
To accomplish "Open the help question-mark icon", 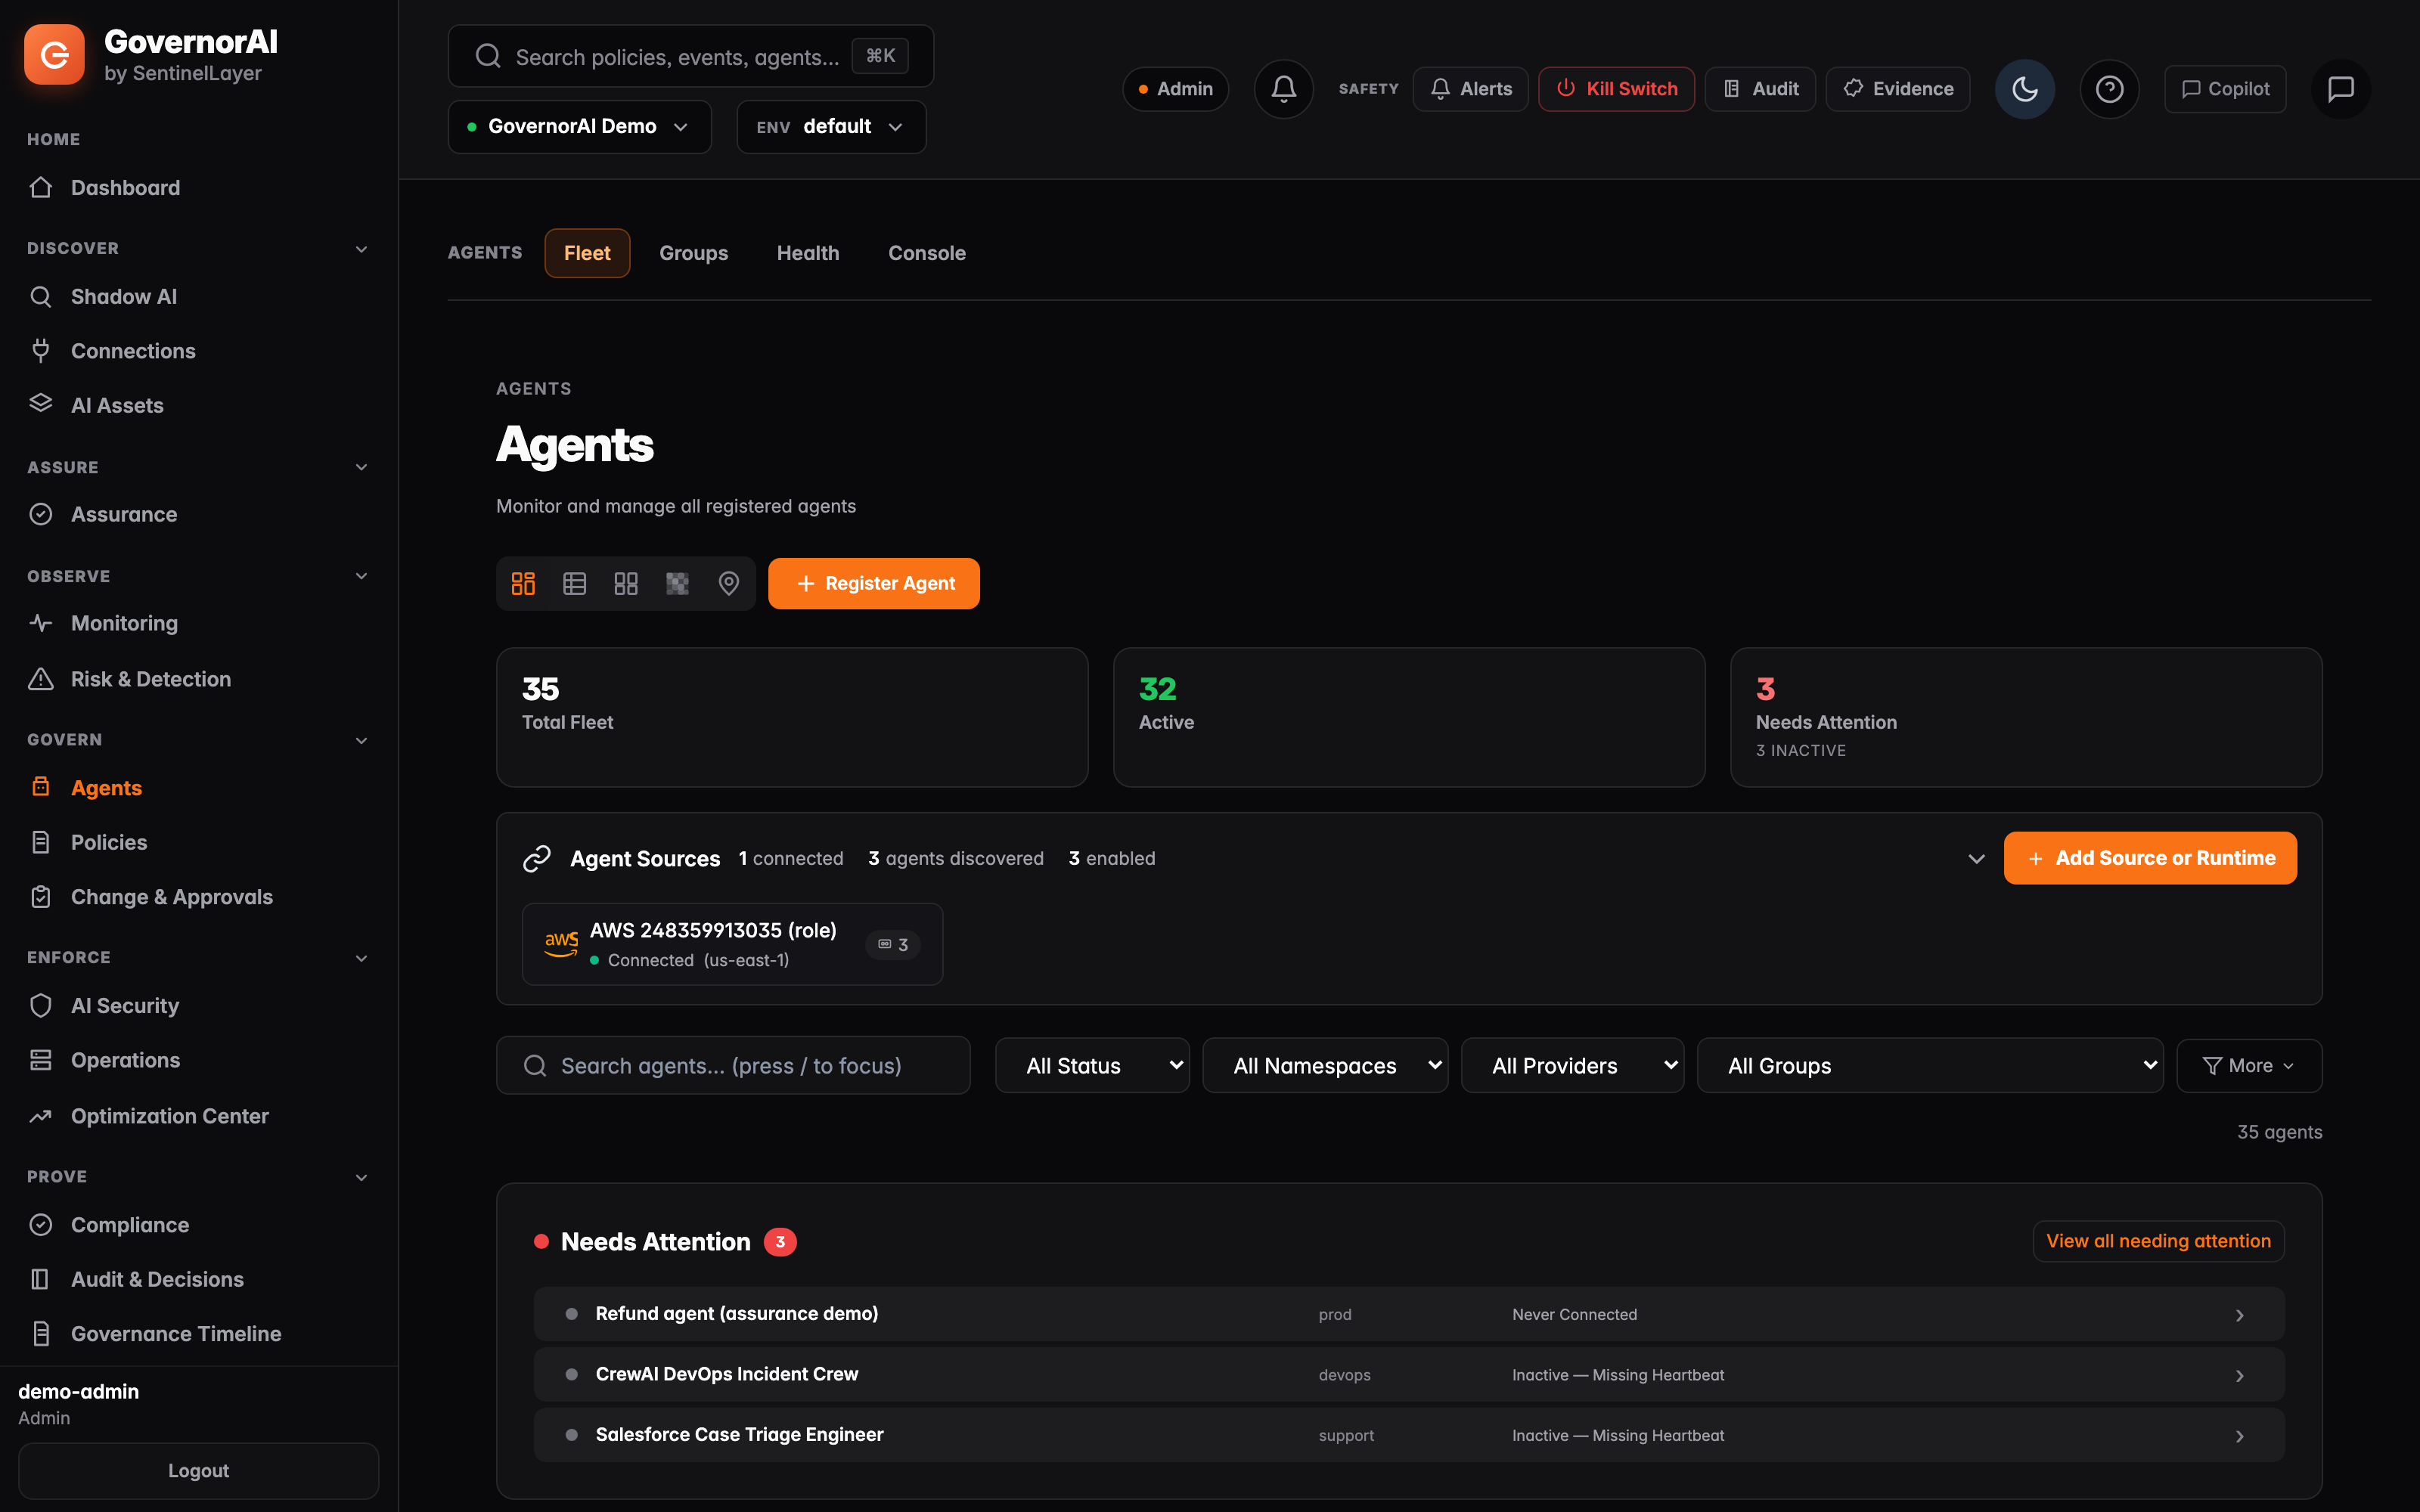I will pyautogui.click(x=2109, y=89).
